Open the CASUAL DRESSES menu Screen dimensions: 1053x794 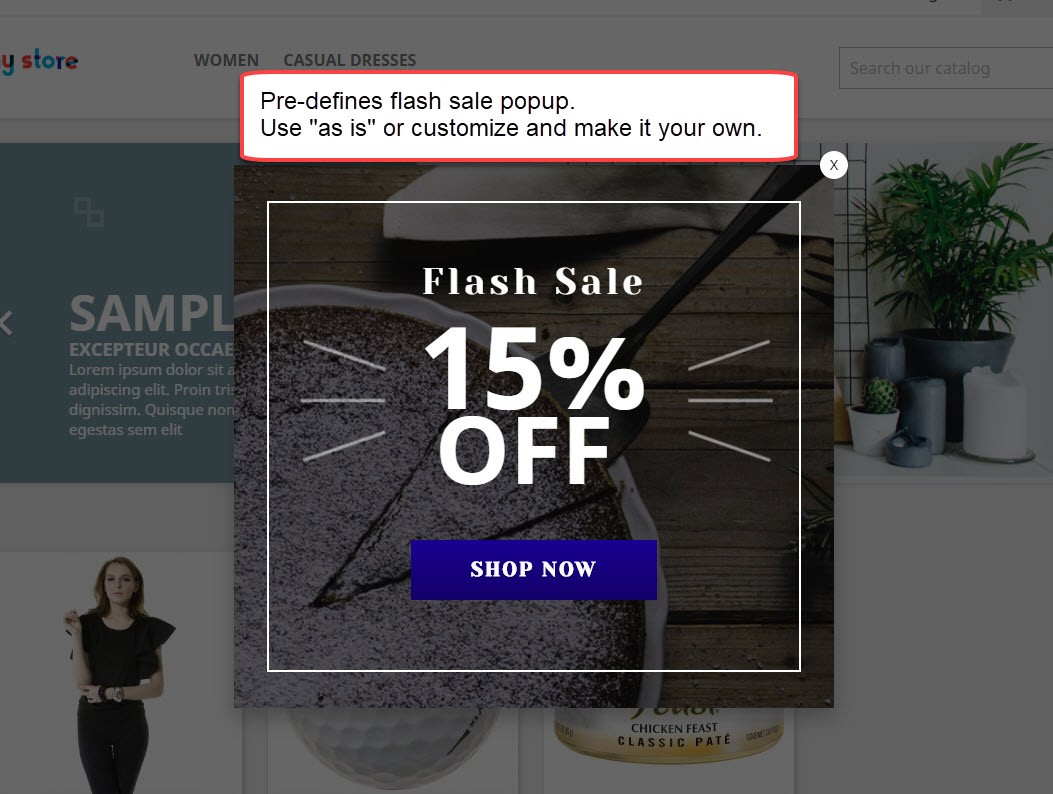tap(350, 60)
